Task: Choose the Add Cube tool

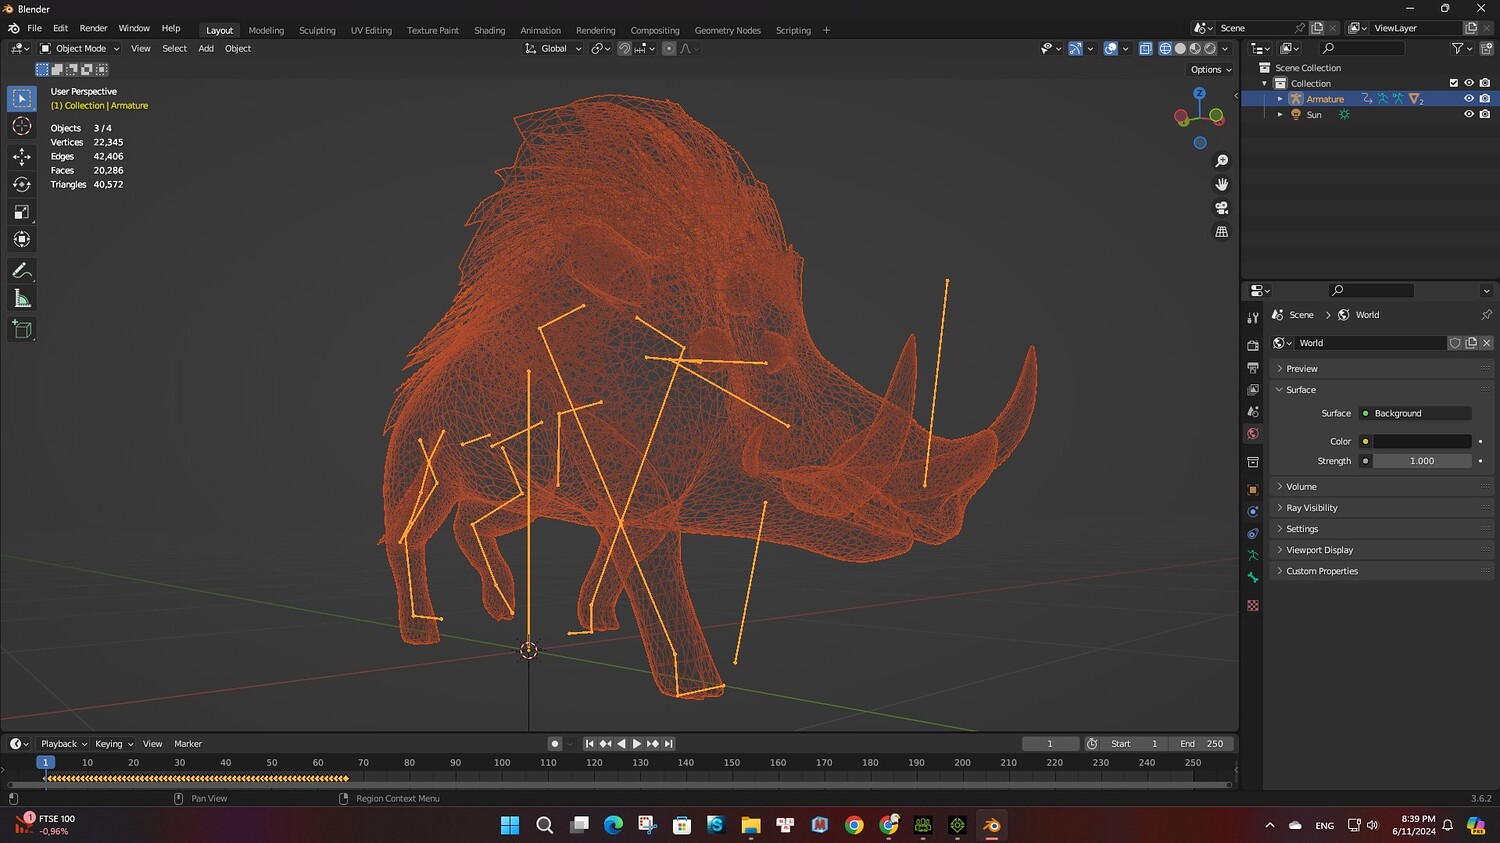Action: (x=22, y=330)
